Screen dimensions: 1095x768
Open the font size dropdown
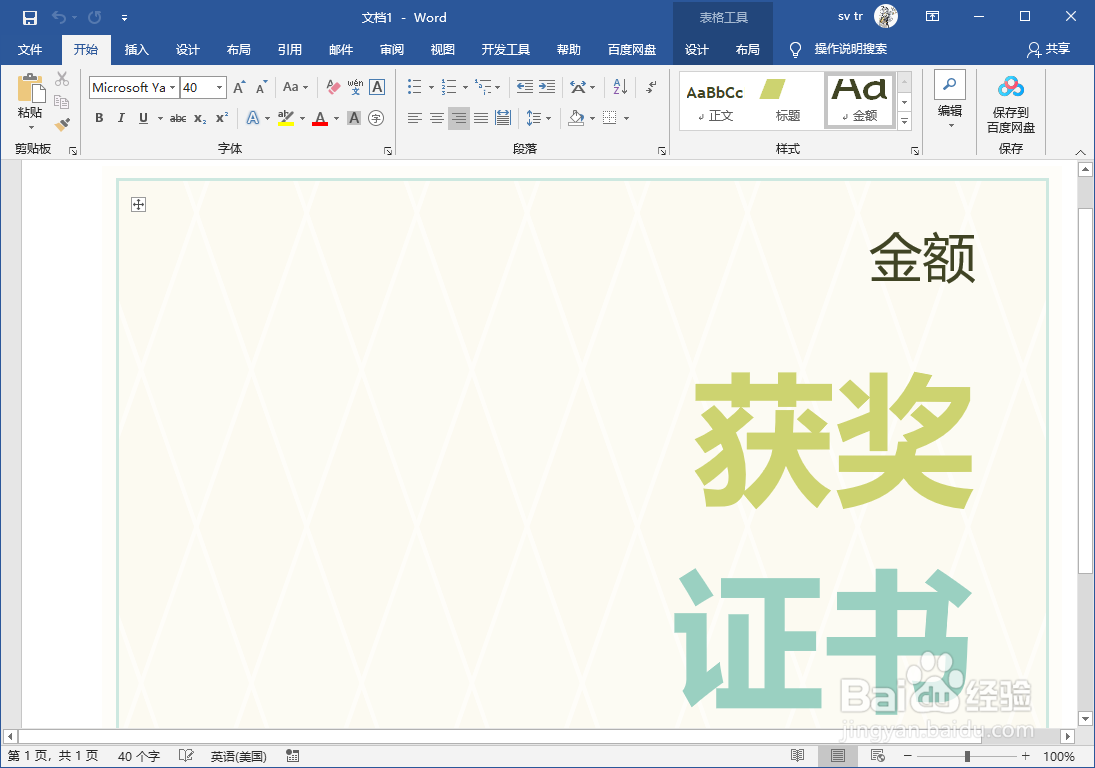219,87
